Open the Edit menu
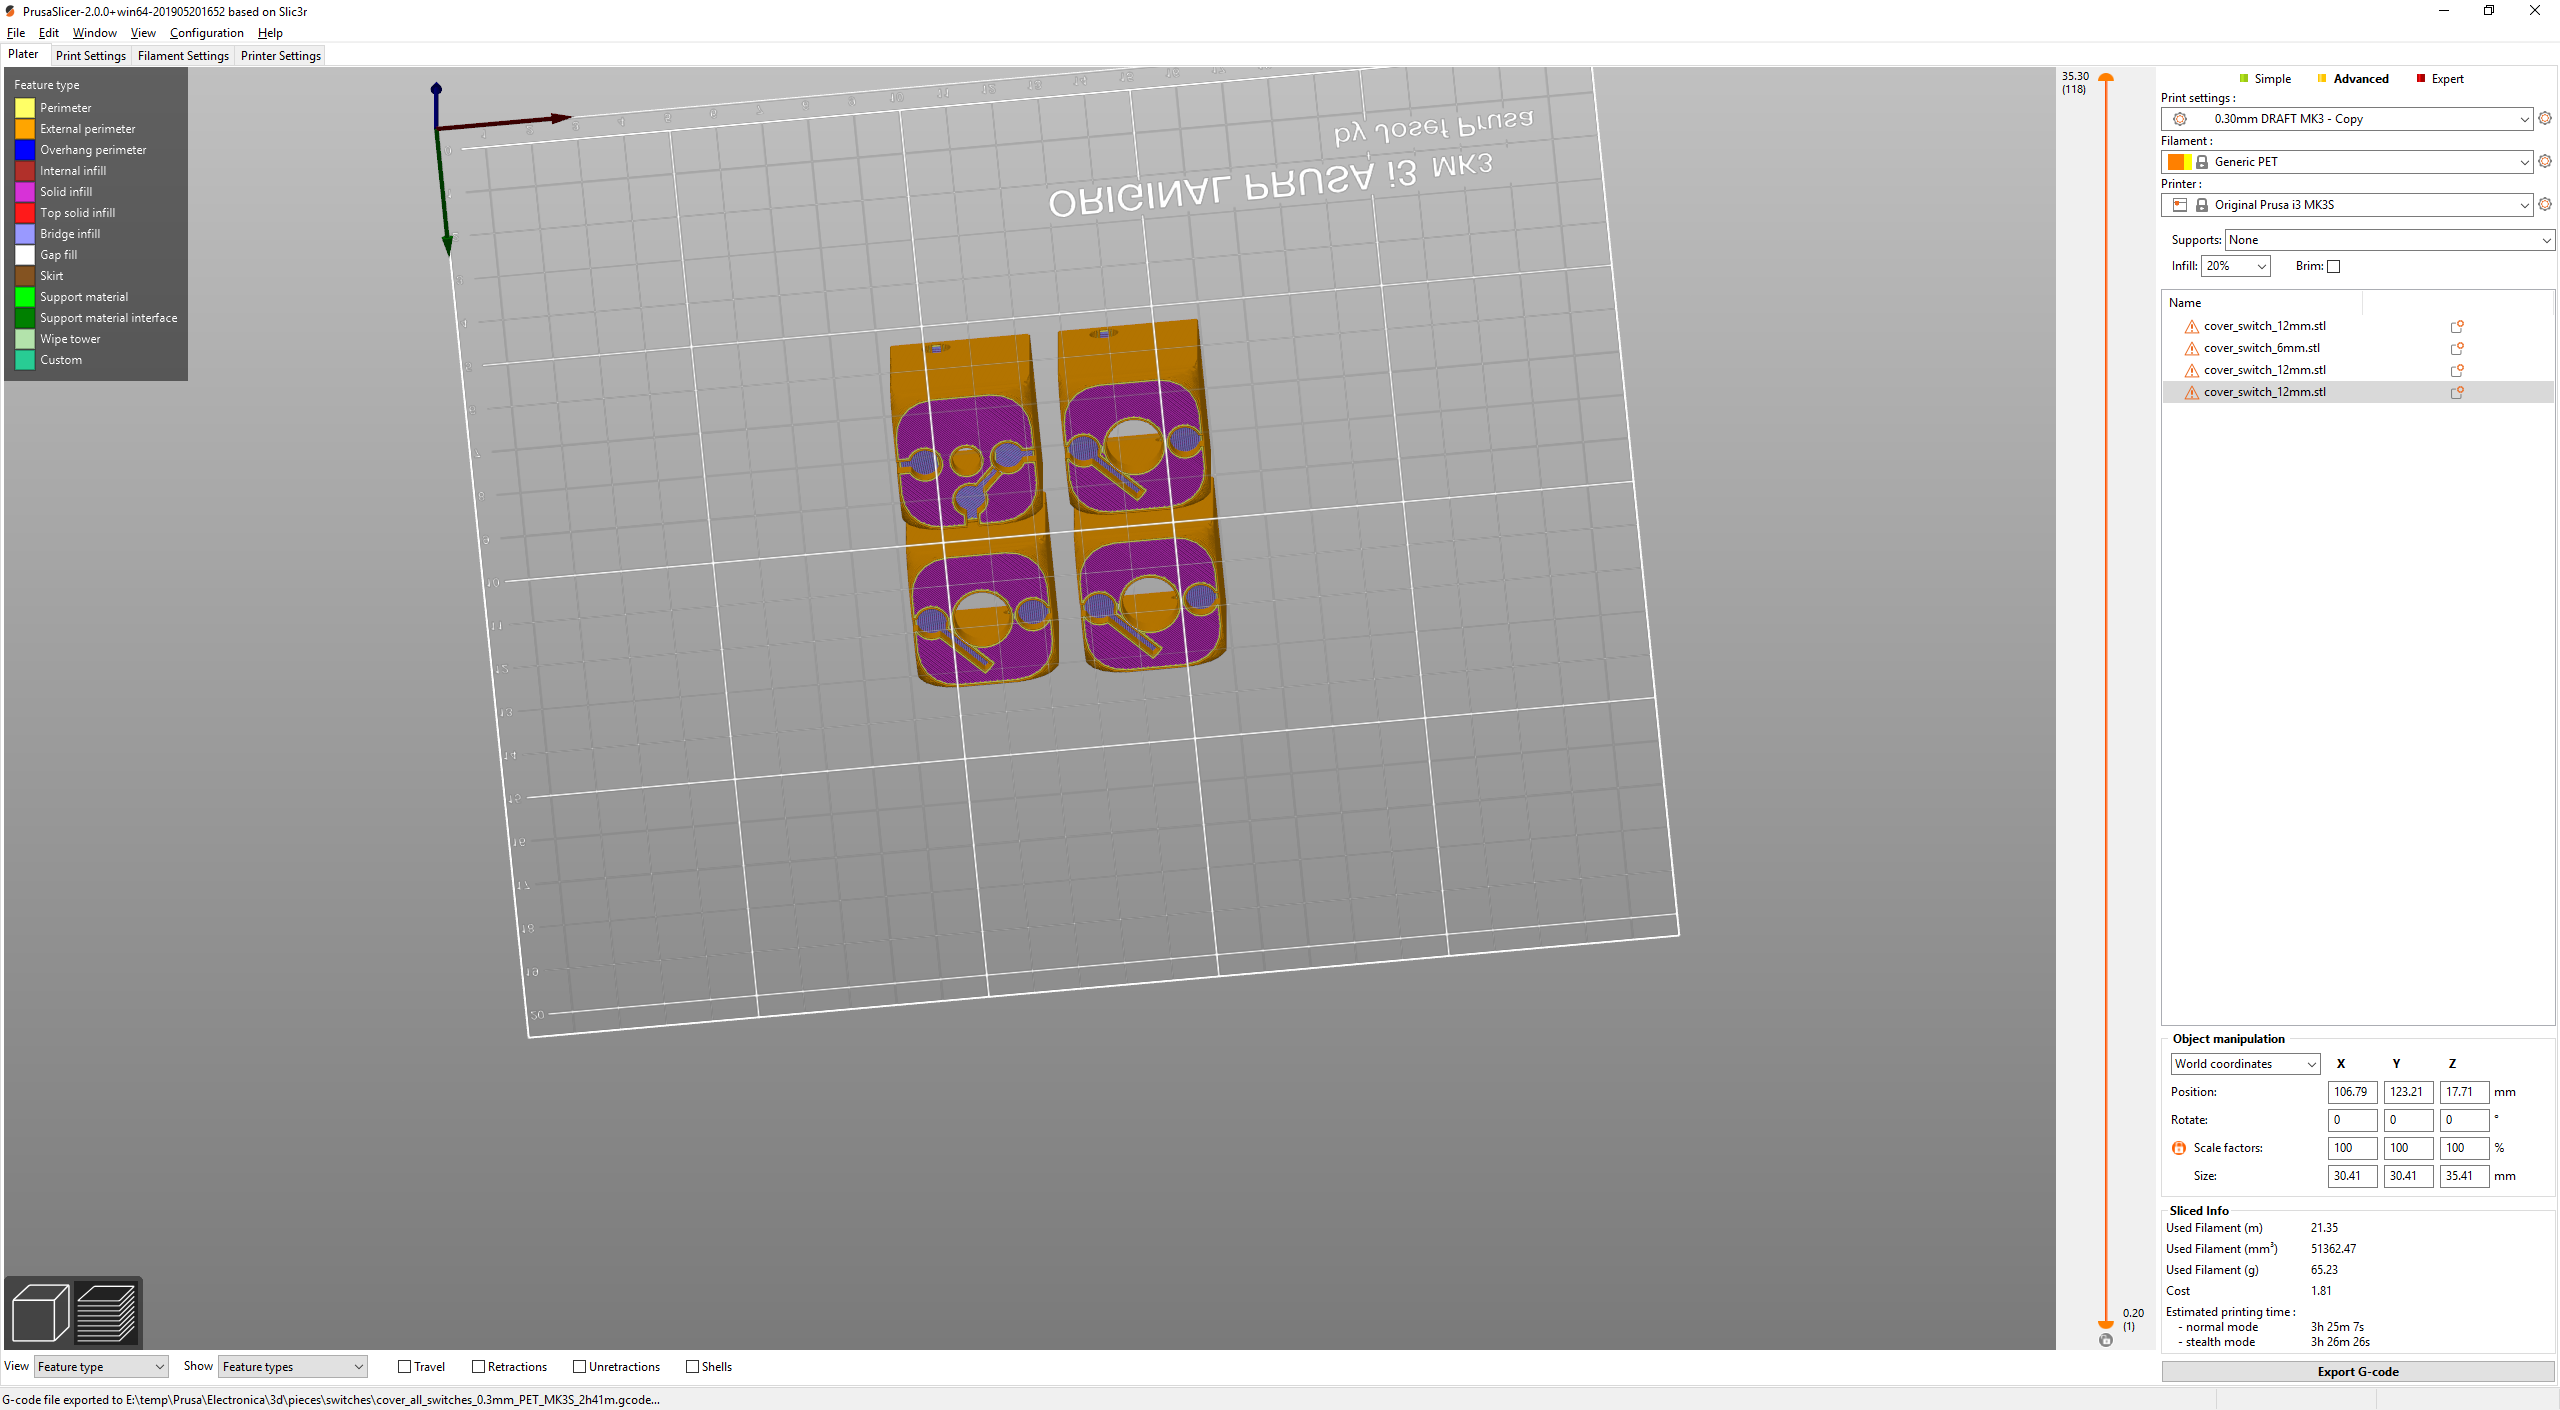 49,33
